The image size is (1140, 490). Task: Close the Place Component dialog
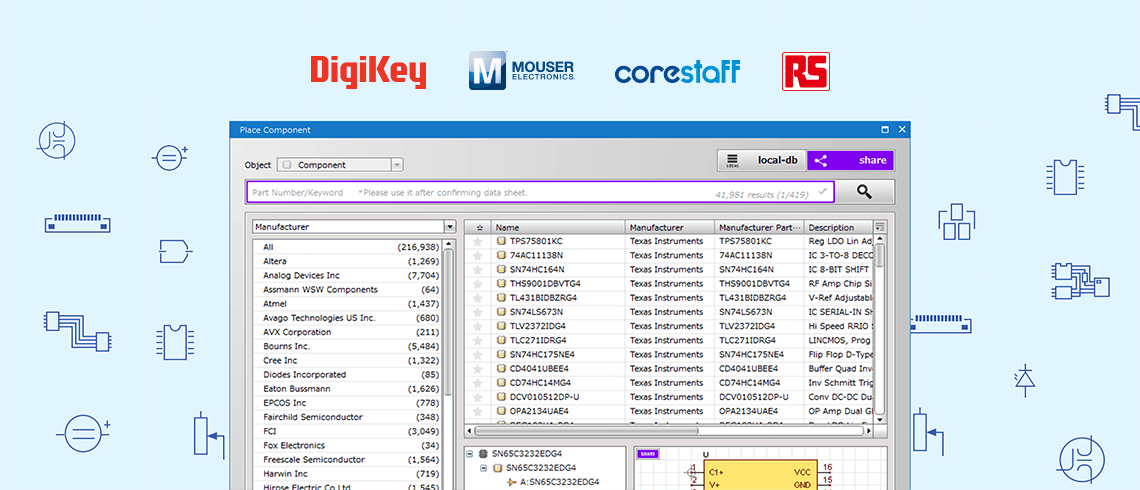coord(902,129)
